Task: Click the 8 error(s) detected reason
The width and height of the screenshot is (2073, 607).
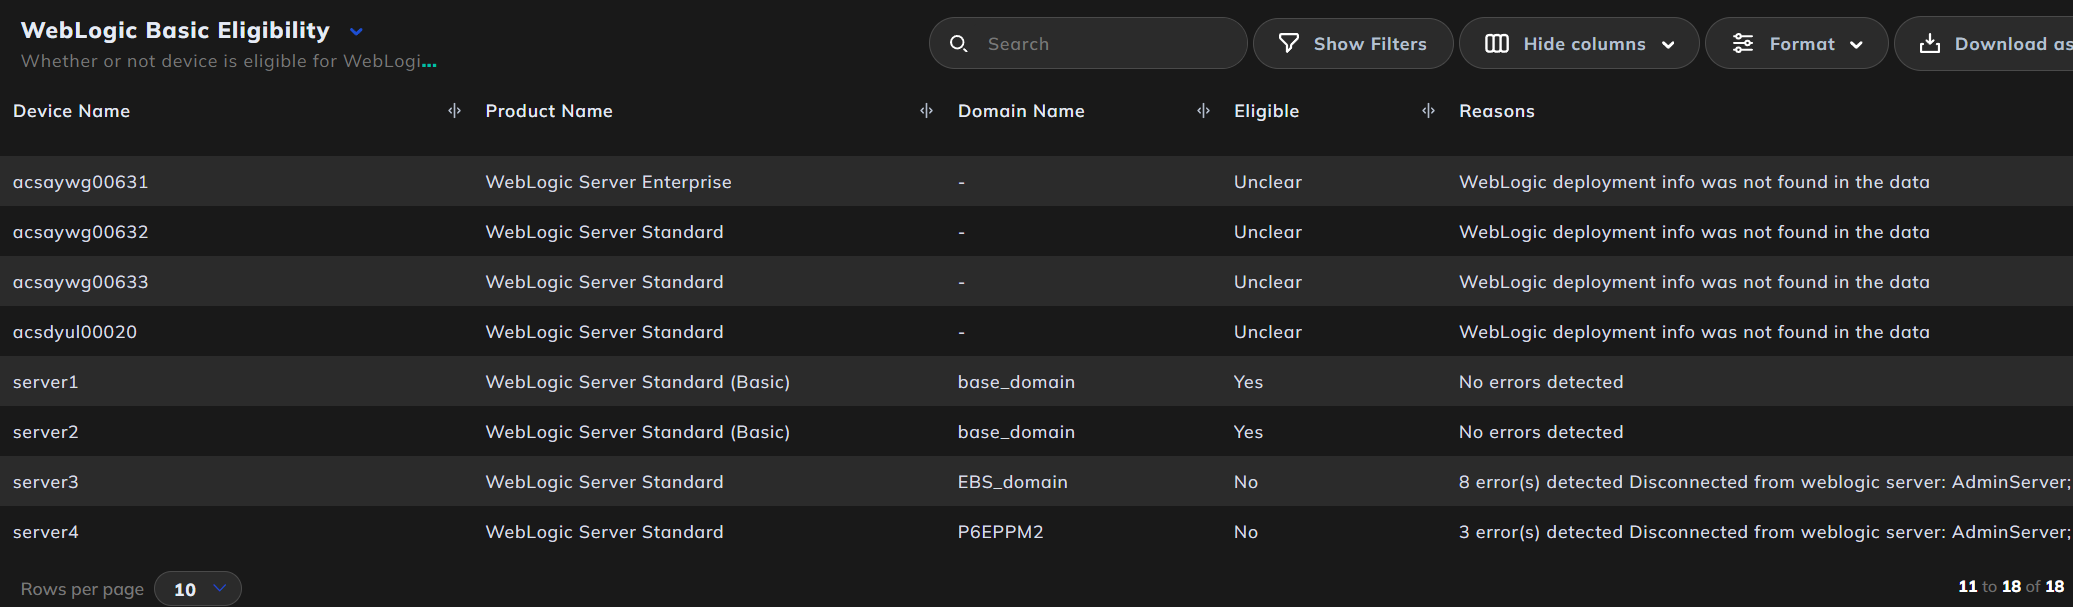Action: click(x=1764, y=482)
